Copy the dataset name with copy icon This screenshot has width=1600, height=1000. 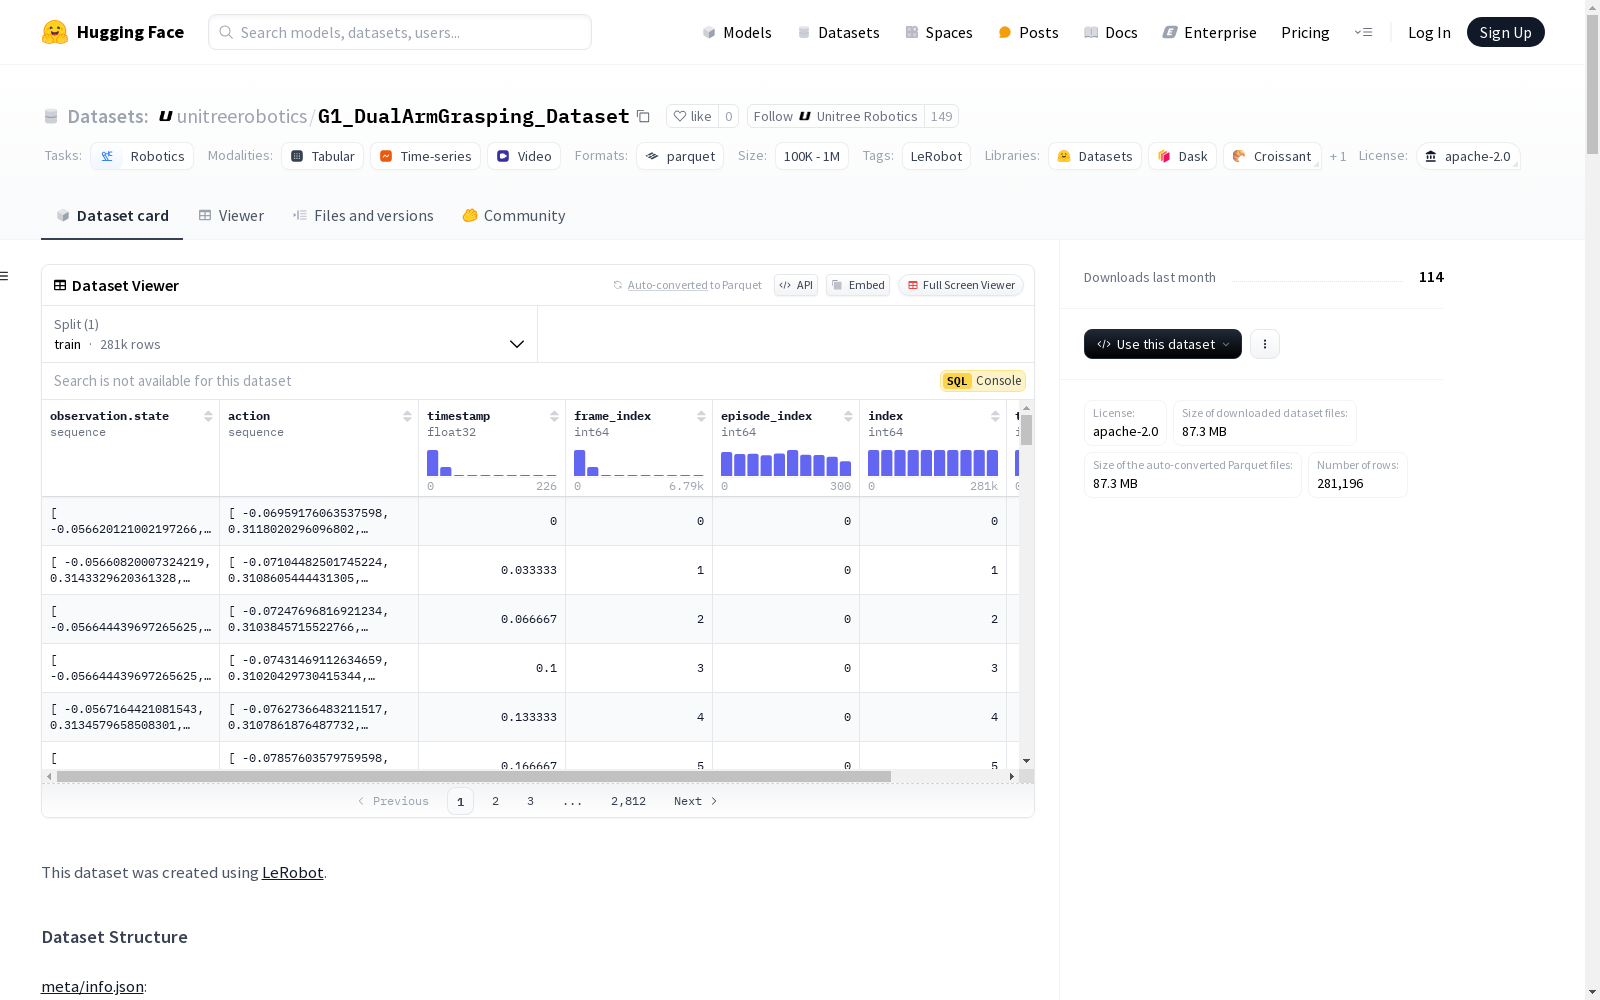(644, 117)
